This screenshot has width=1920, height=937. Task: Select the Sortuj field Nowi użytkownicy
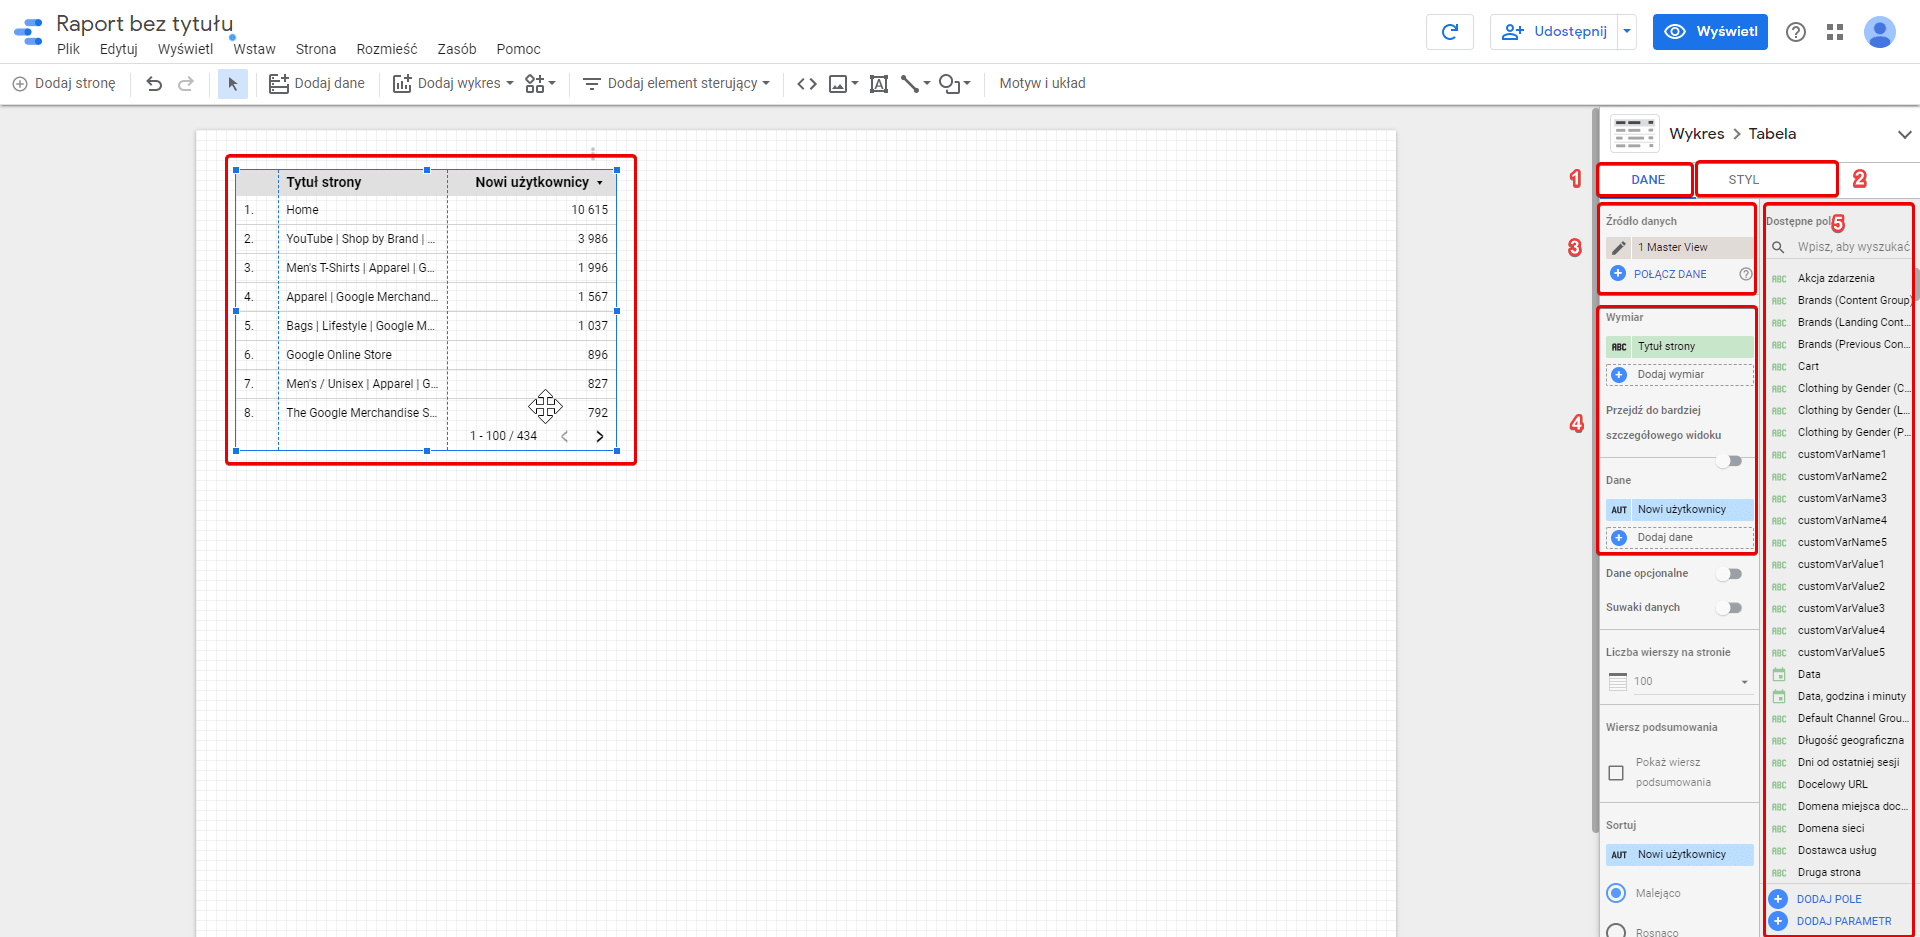pos(1680,855)
